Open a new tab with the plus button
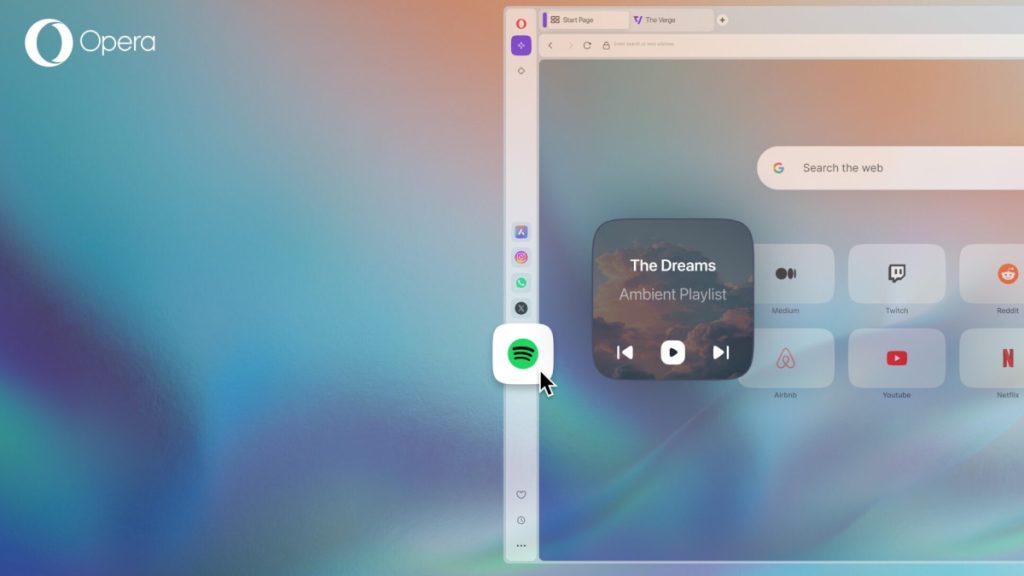This screenshot has width=1024, height=576. coord(723,19)
